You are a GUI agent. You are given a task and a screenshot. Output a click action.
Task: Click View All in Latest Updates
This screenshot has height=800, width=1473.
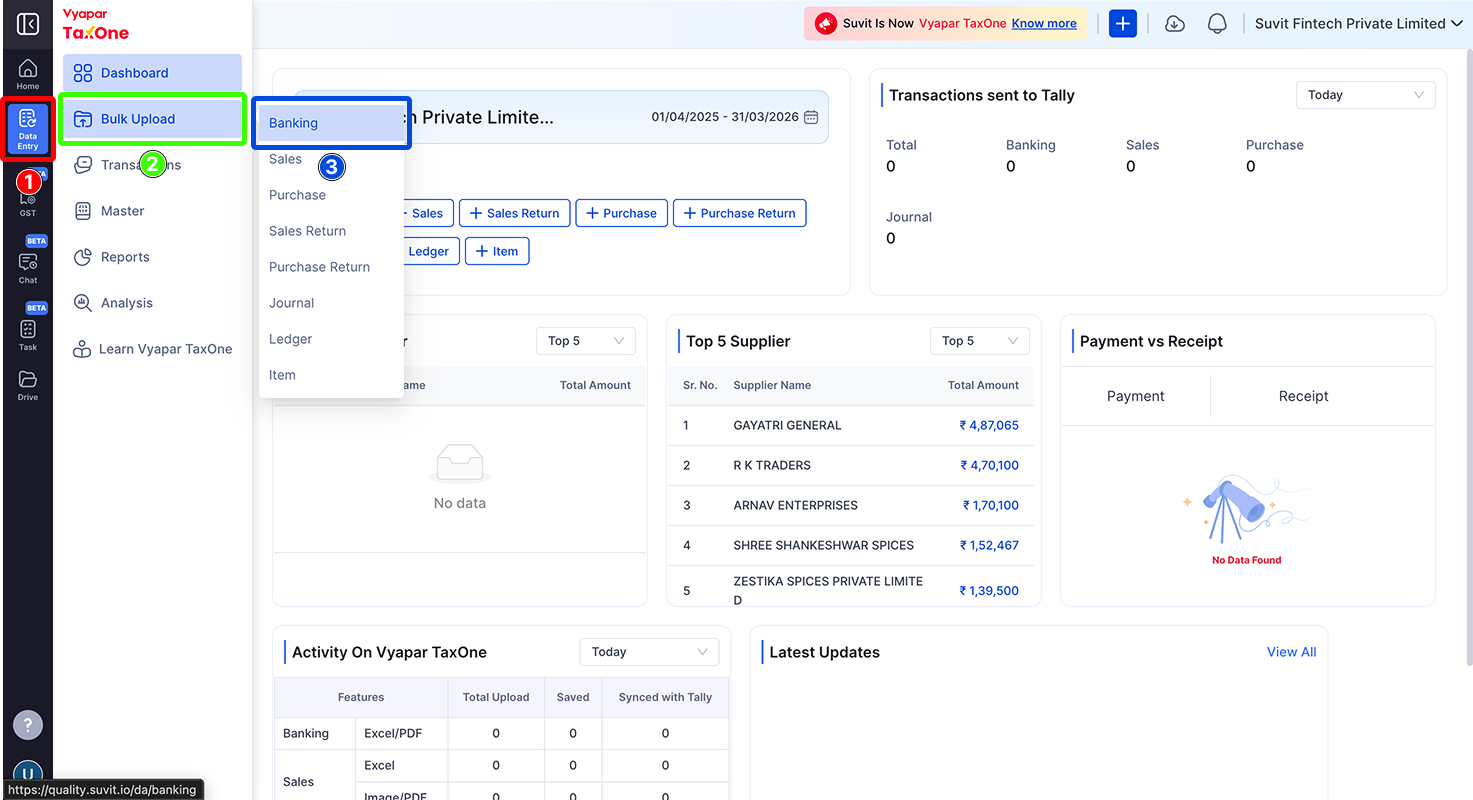[1291, 652]
